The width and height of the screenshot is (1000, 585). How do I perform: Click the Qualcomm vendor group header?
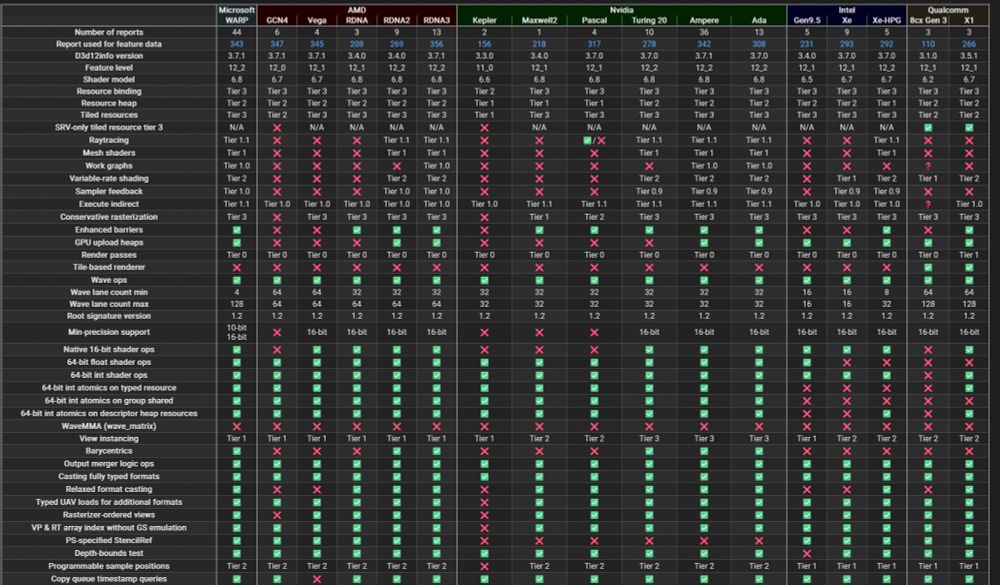(x=948, y=10)
